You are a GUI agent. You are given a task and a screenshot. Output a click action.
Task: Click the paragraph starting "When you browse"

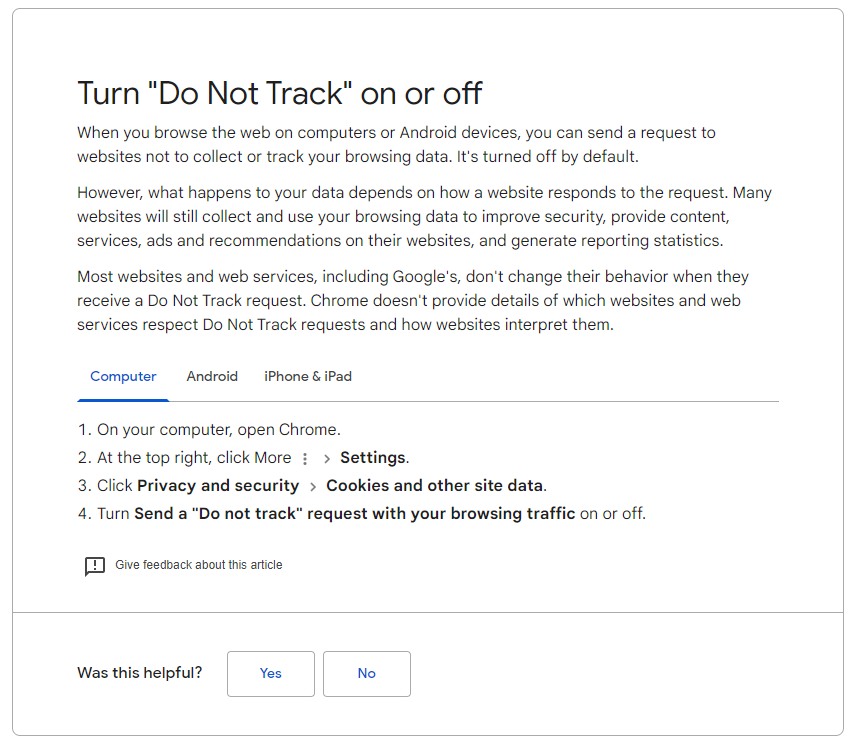point(396,144)
